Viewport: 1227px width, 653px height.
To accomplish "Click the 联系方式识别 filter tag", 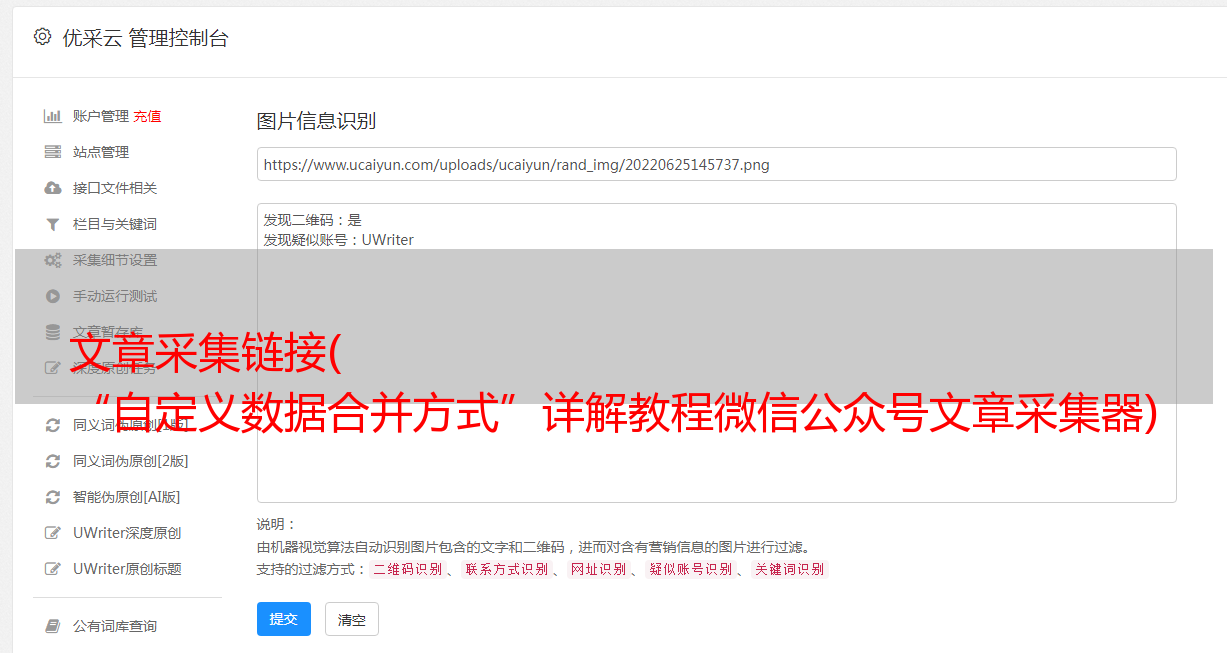I will coord(506,569).
